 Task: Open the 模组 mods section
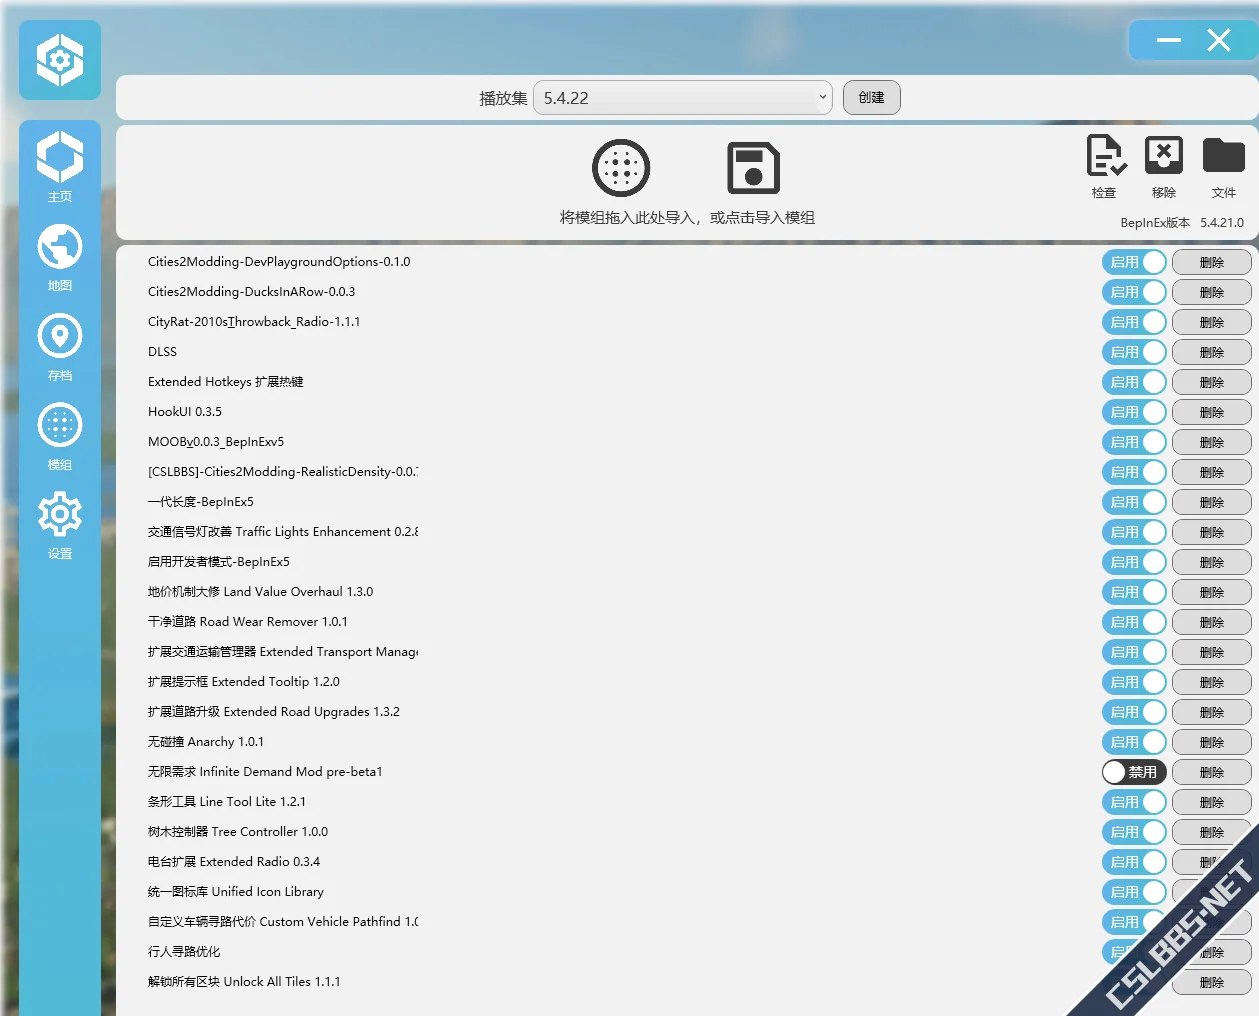pos(60,436)
